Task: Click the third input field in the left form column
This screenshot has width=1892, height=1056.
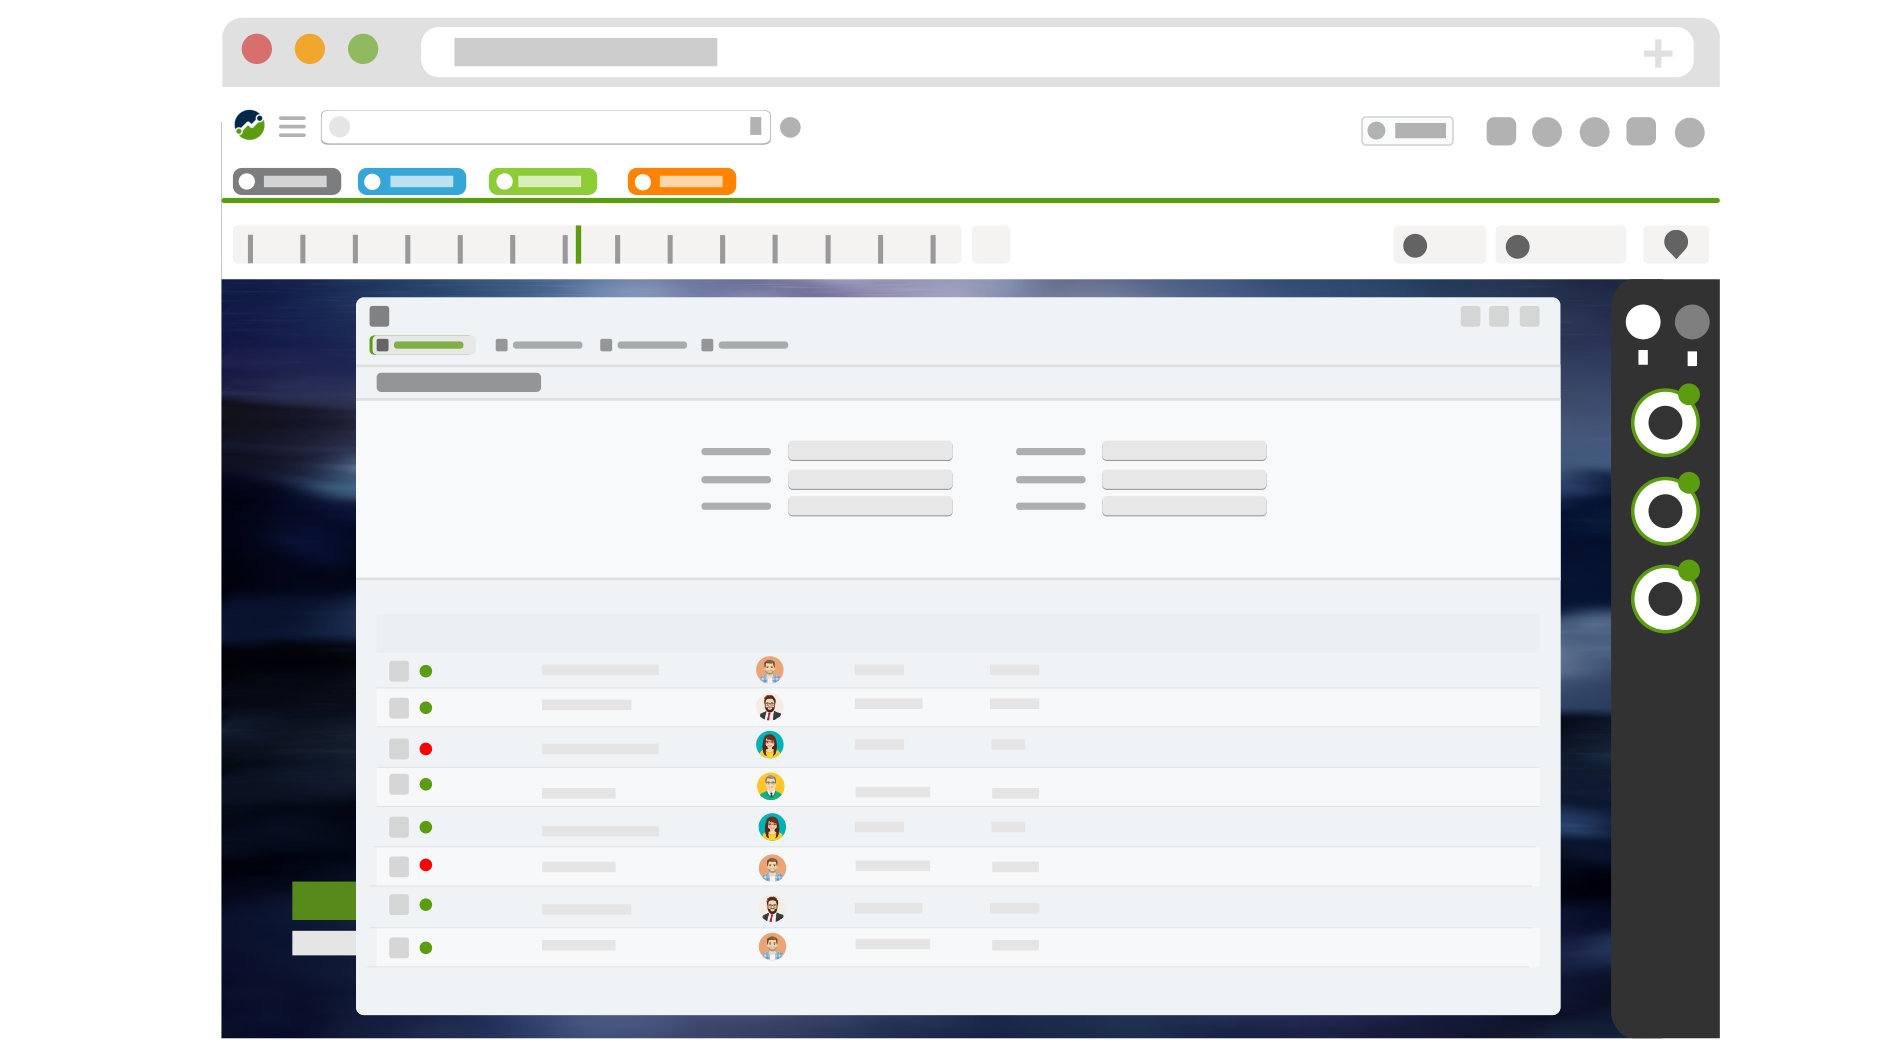Action: [x=870, y=506]
